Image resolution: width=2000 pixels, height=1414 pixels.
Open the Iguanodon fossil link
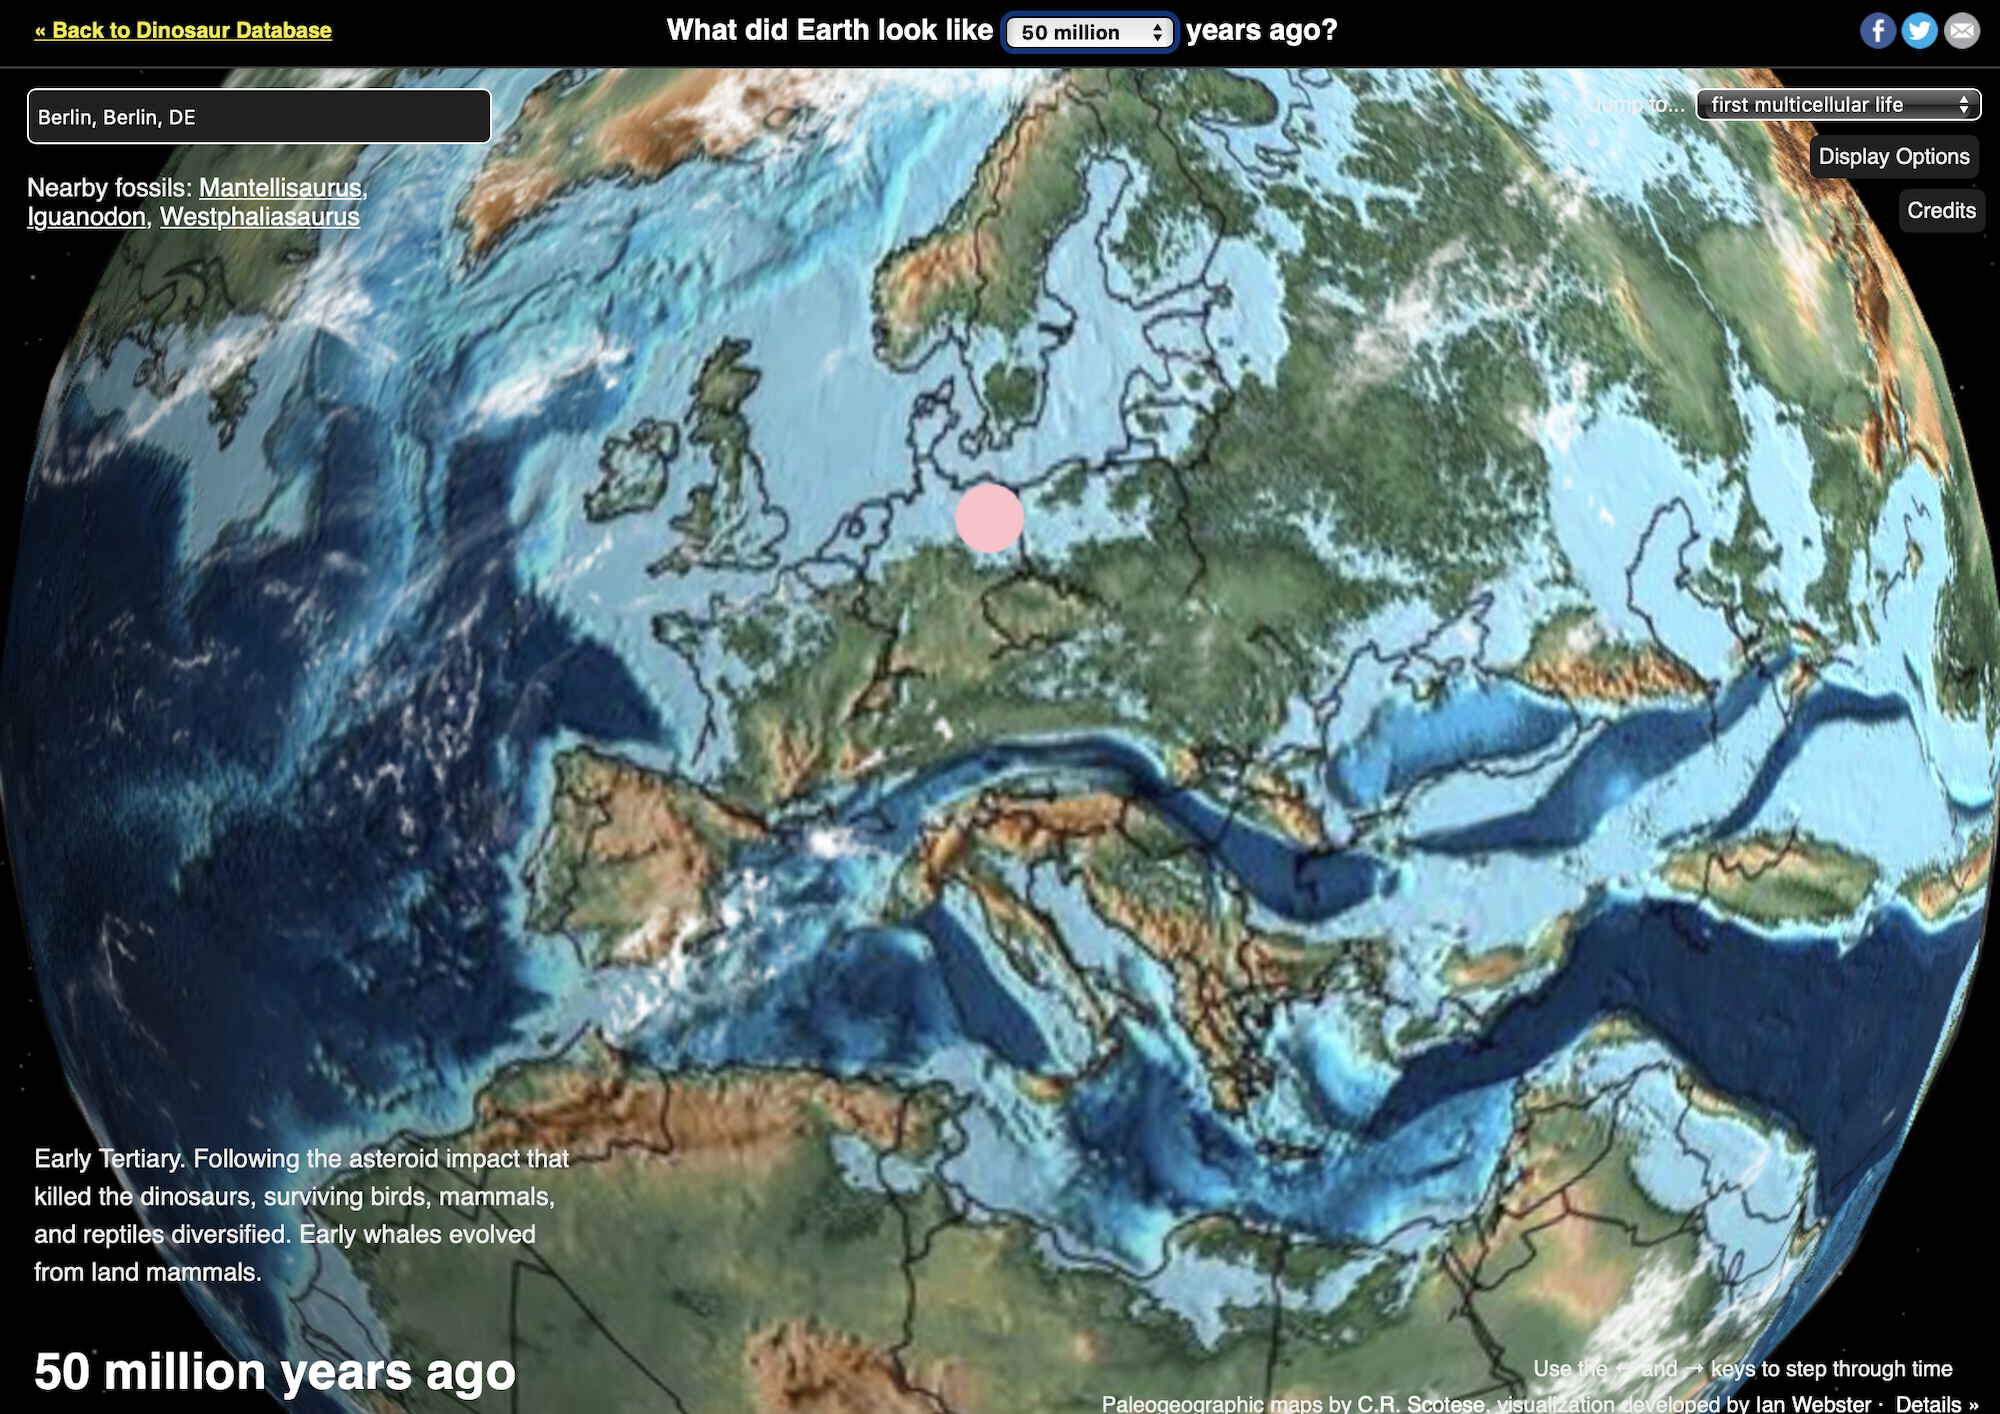[87, 216]
